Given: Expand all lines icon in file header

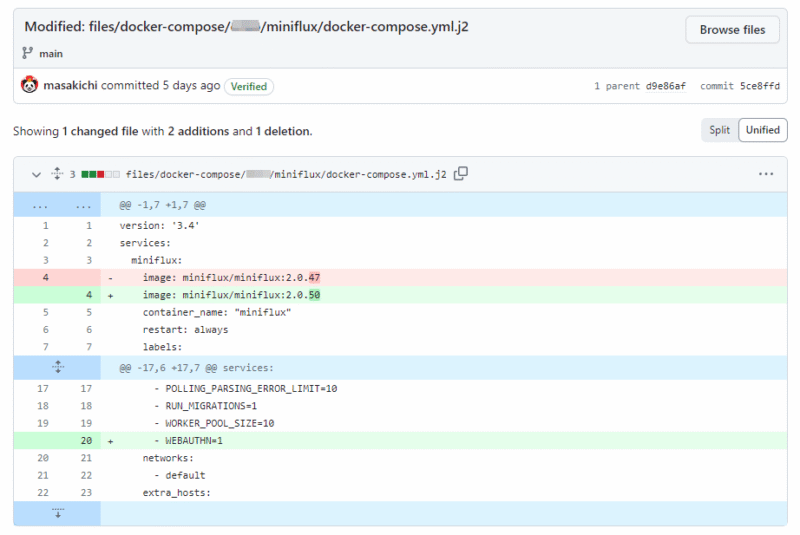Looking at the screenshot, I should click(57, 174).
